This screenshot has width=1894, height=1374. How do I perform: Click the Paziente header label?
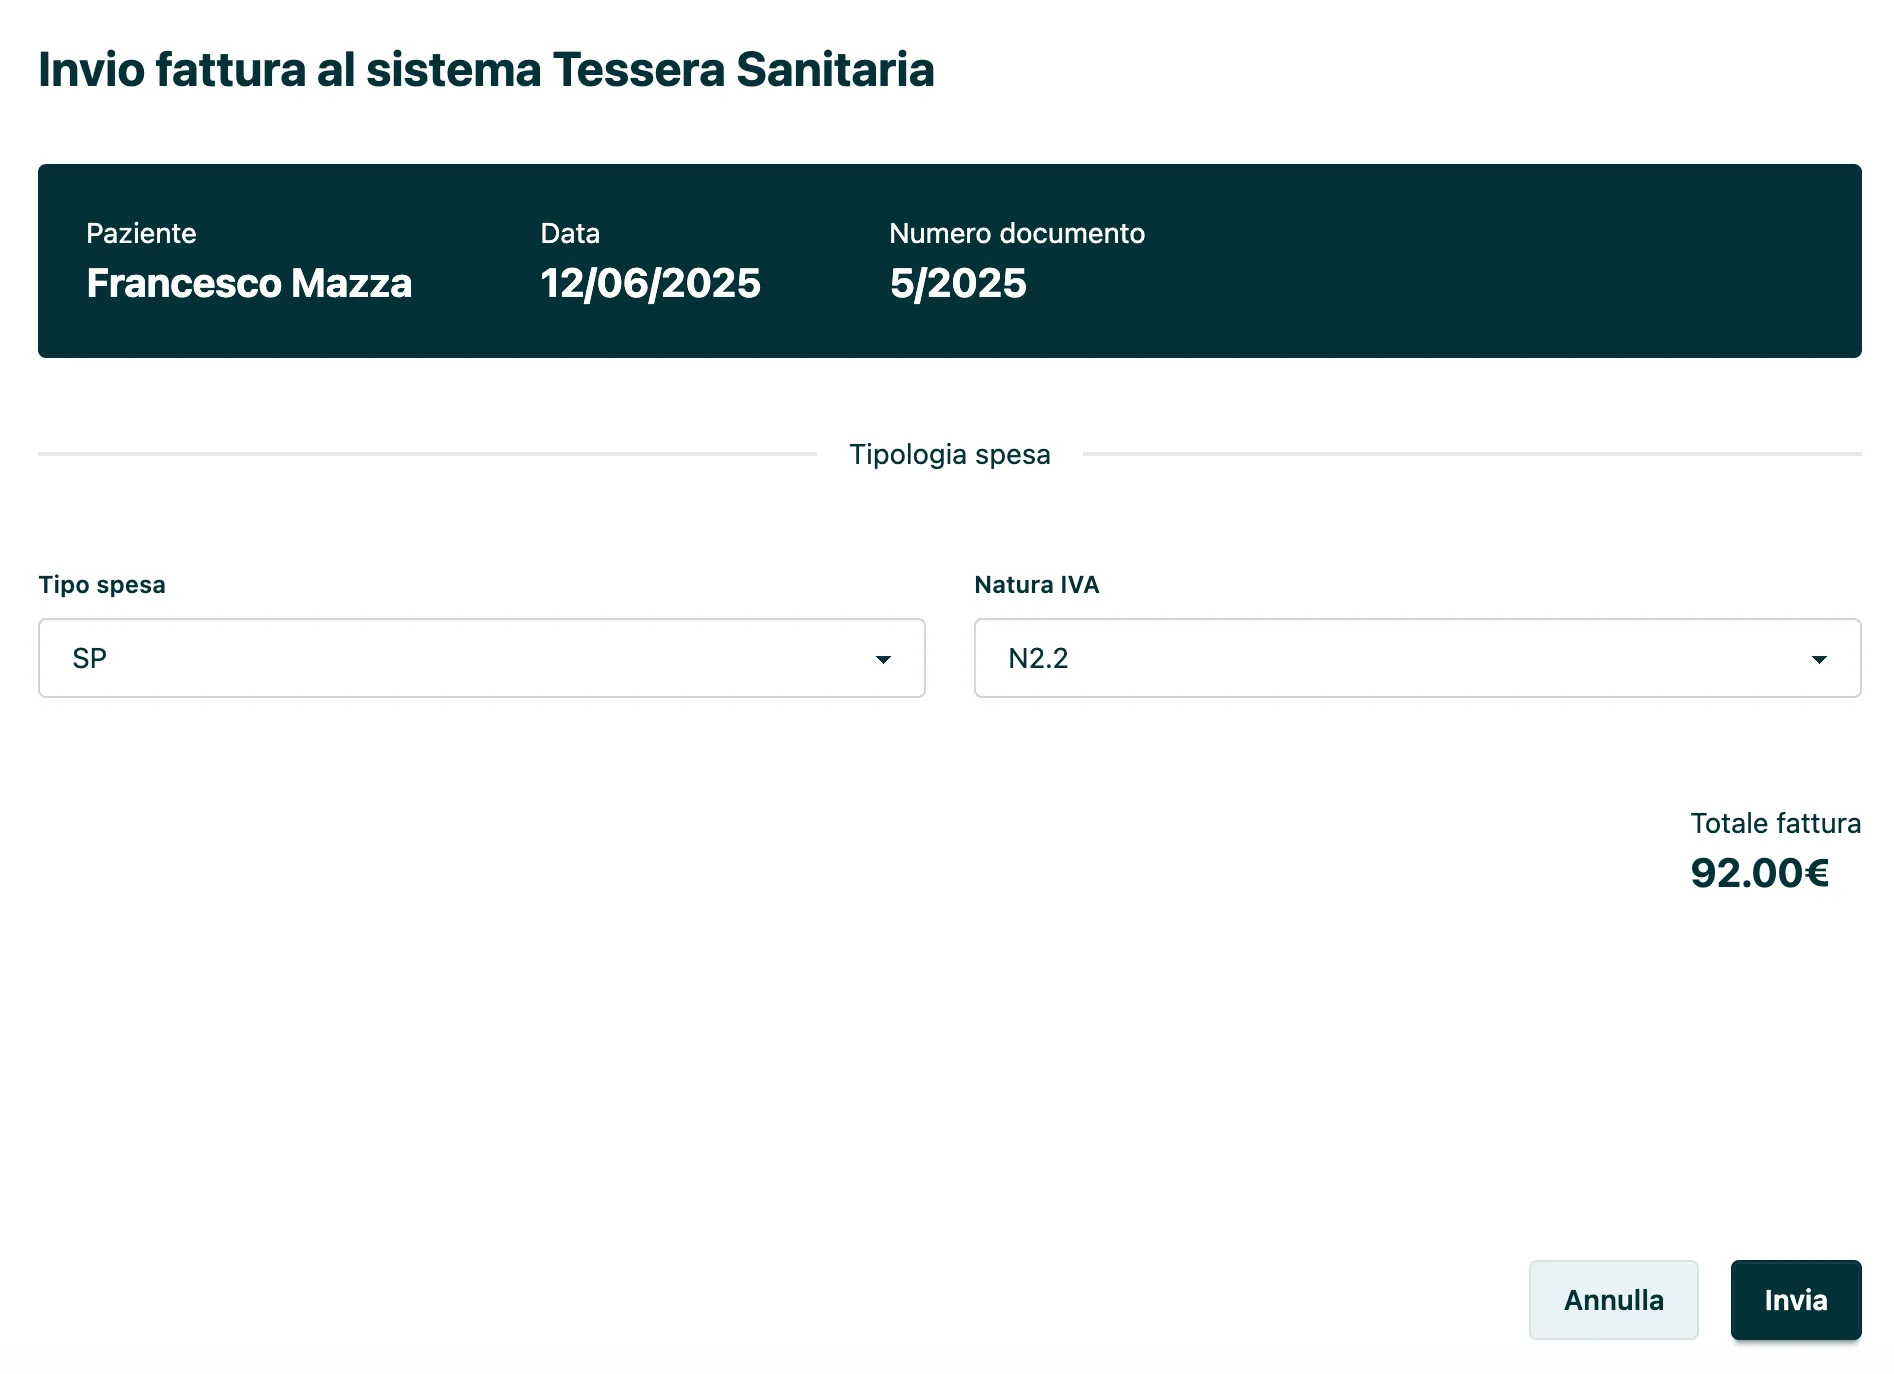pyautogui.click(x=142, y=233)
